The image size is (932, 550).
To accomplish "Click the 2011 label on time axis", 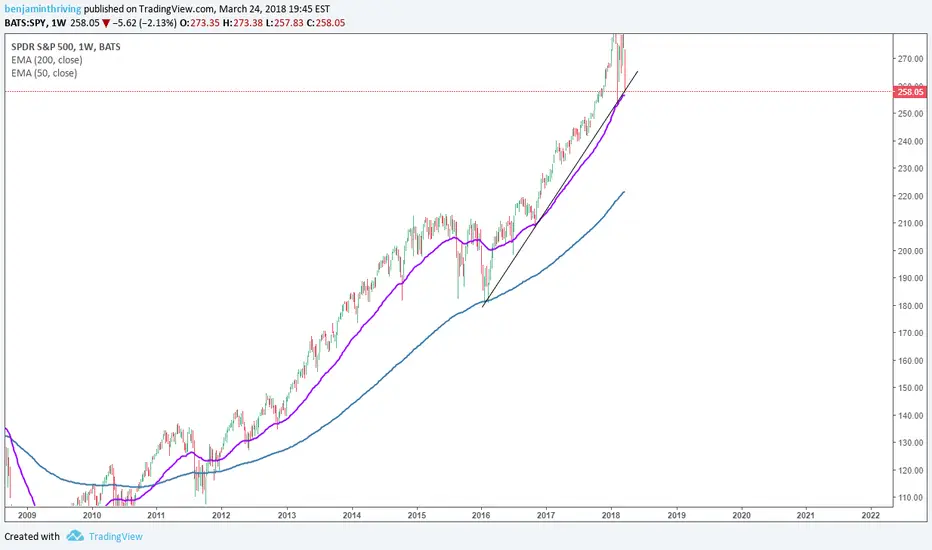I will coord(156,516).
